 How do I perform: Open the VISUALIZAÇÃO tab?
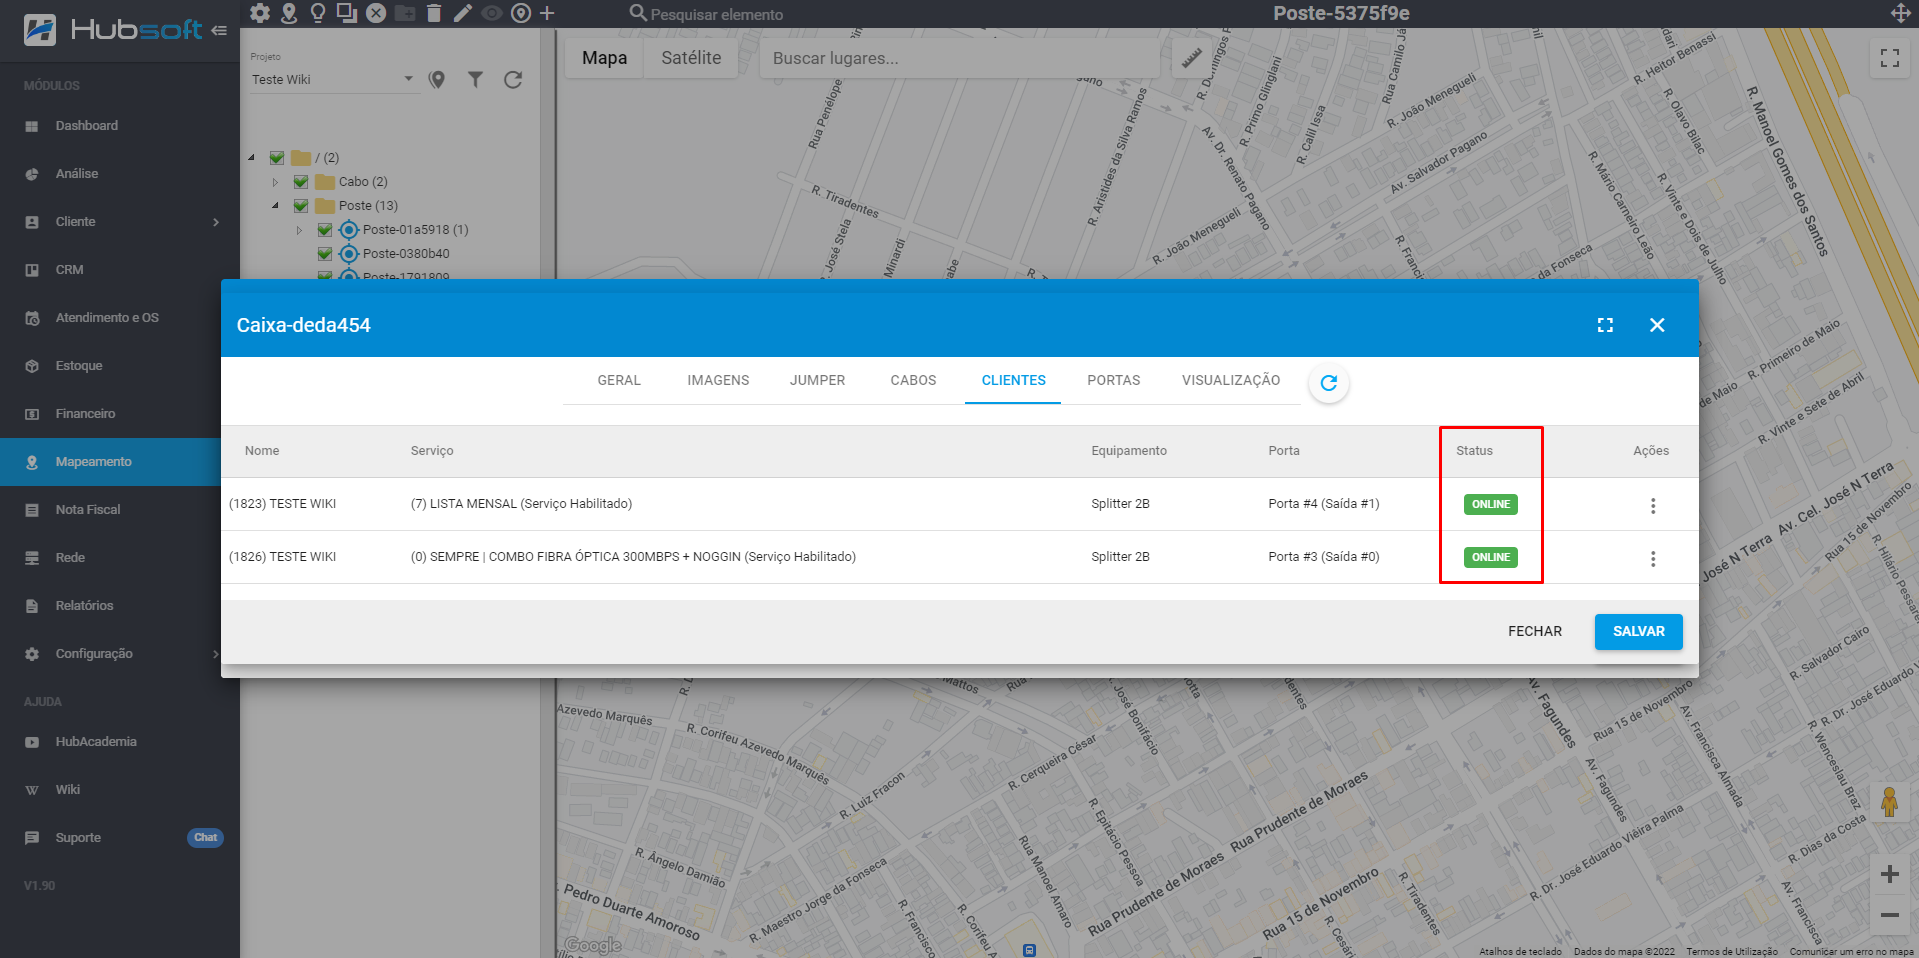[x=1231, y=380]
